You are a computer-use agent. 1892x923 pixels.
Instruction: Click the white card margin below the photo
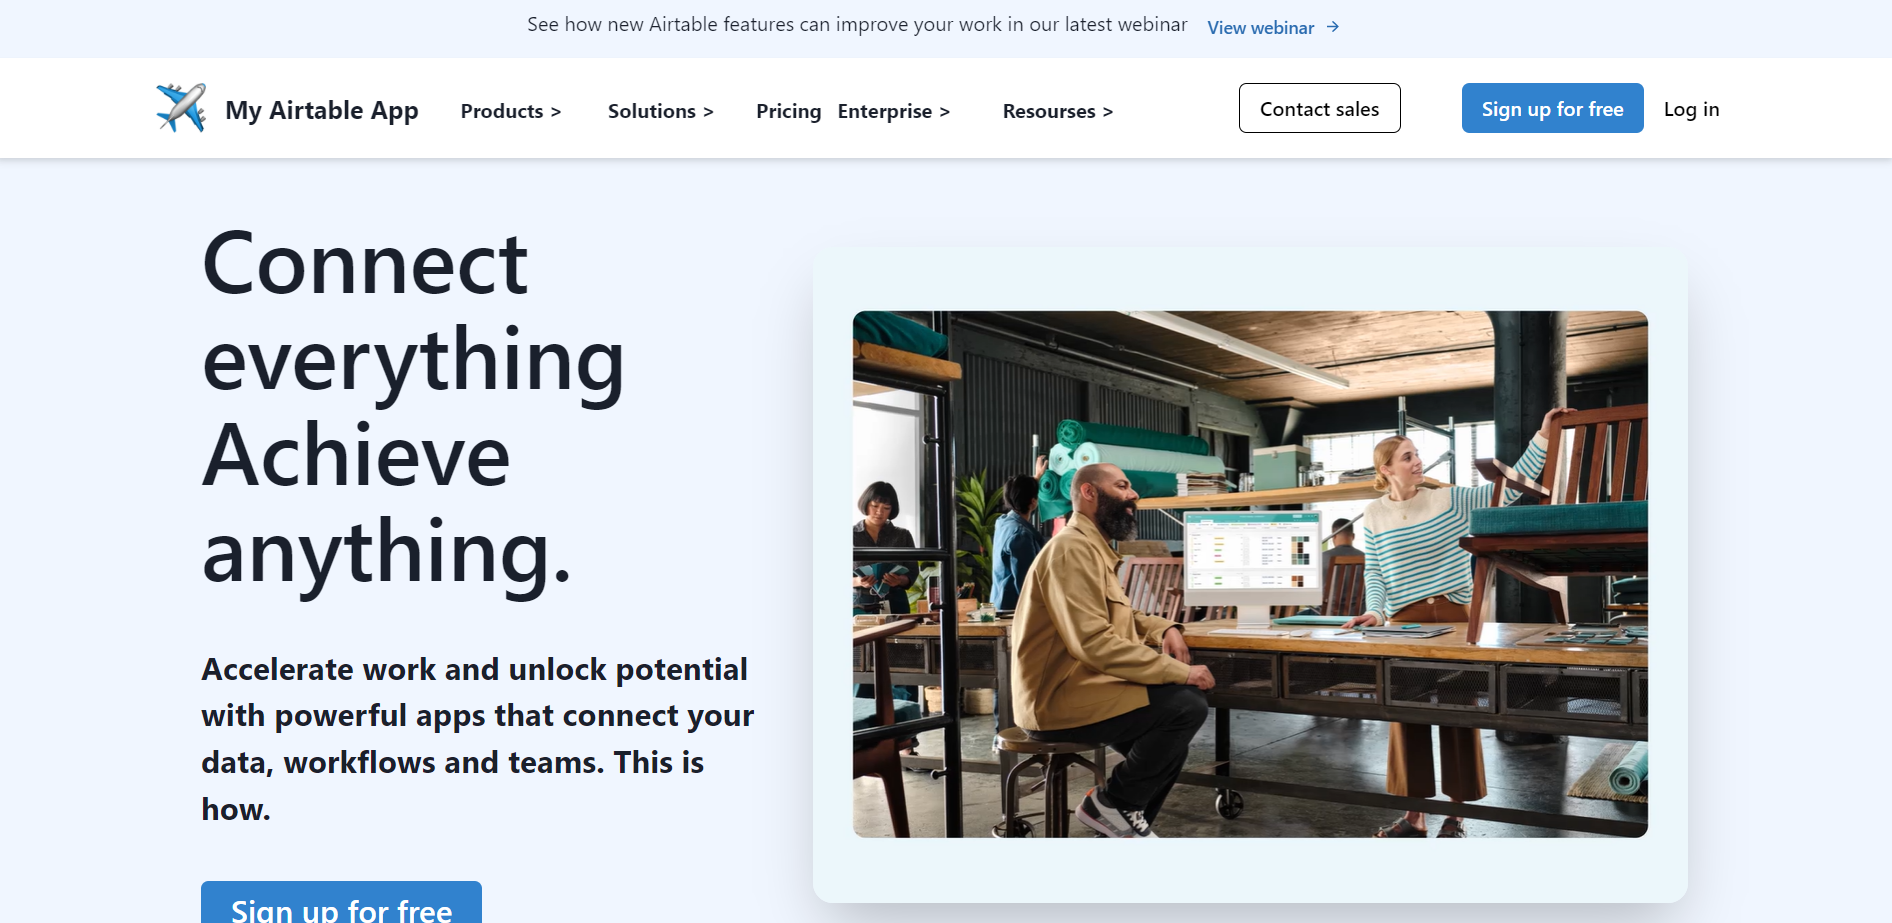coord(1249,869)
